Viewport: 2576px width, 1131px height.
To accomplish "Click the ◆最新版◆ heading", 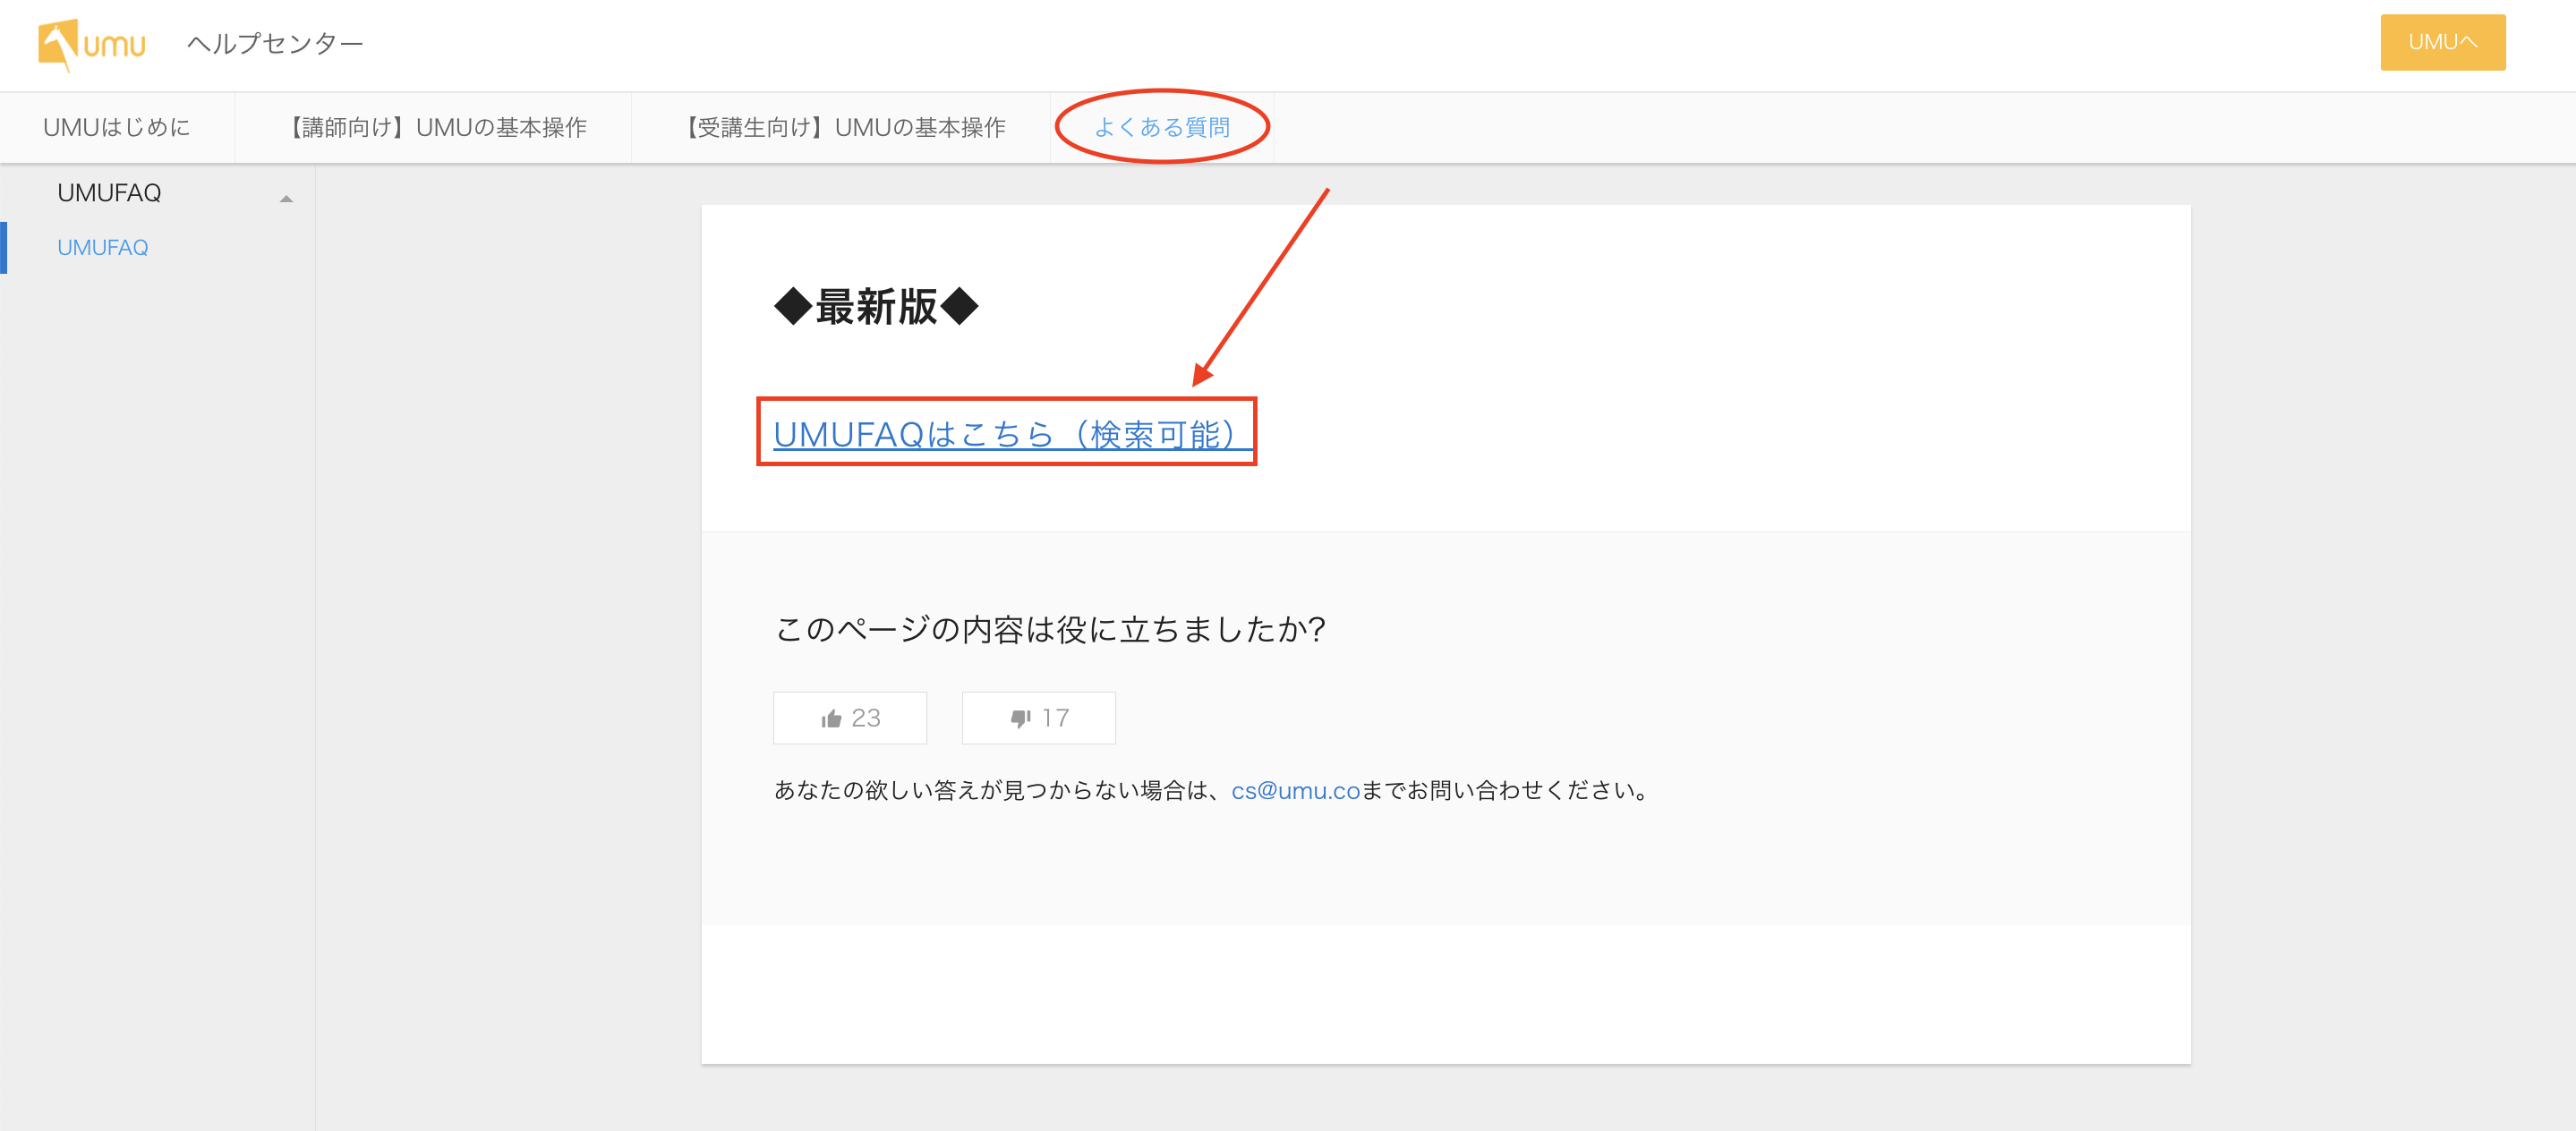I will (875, 307).
